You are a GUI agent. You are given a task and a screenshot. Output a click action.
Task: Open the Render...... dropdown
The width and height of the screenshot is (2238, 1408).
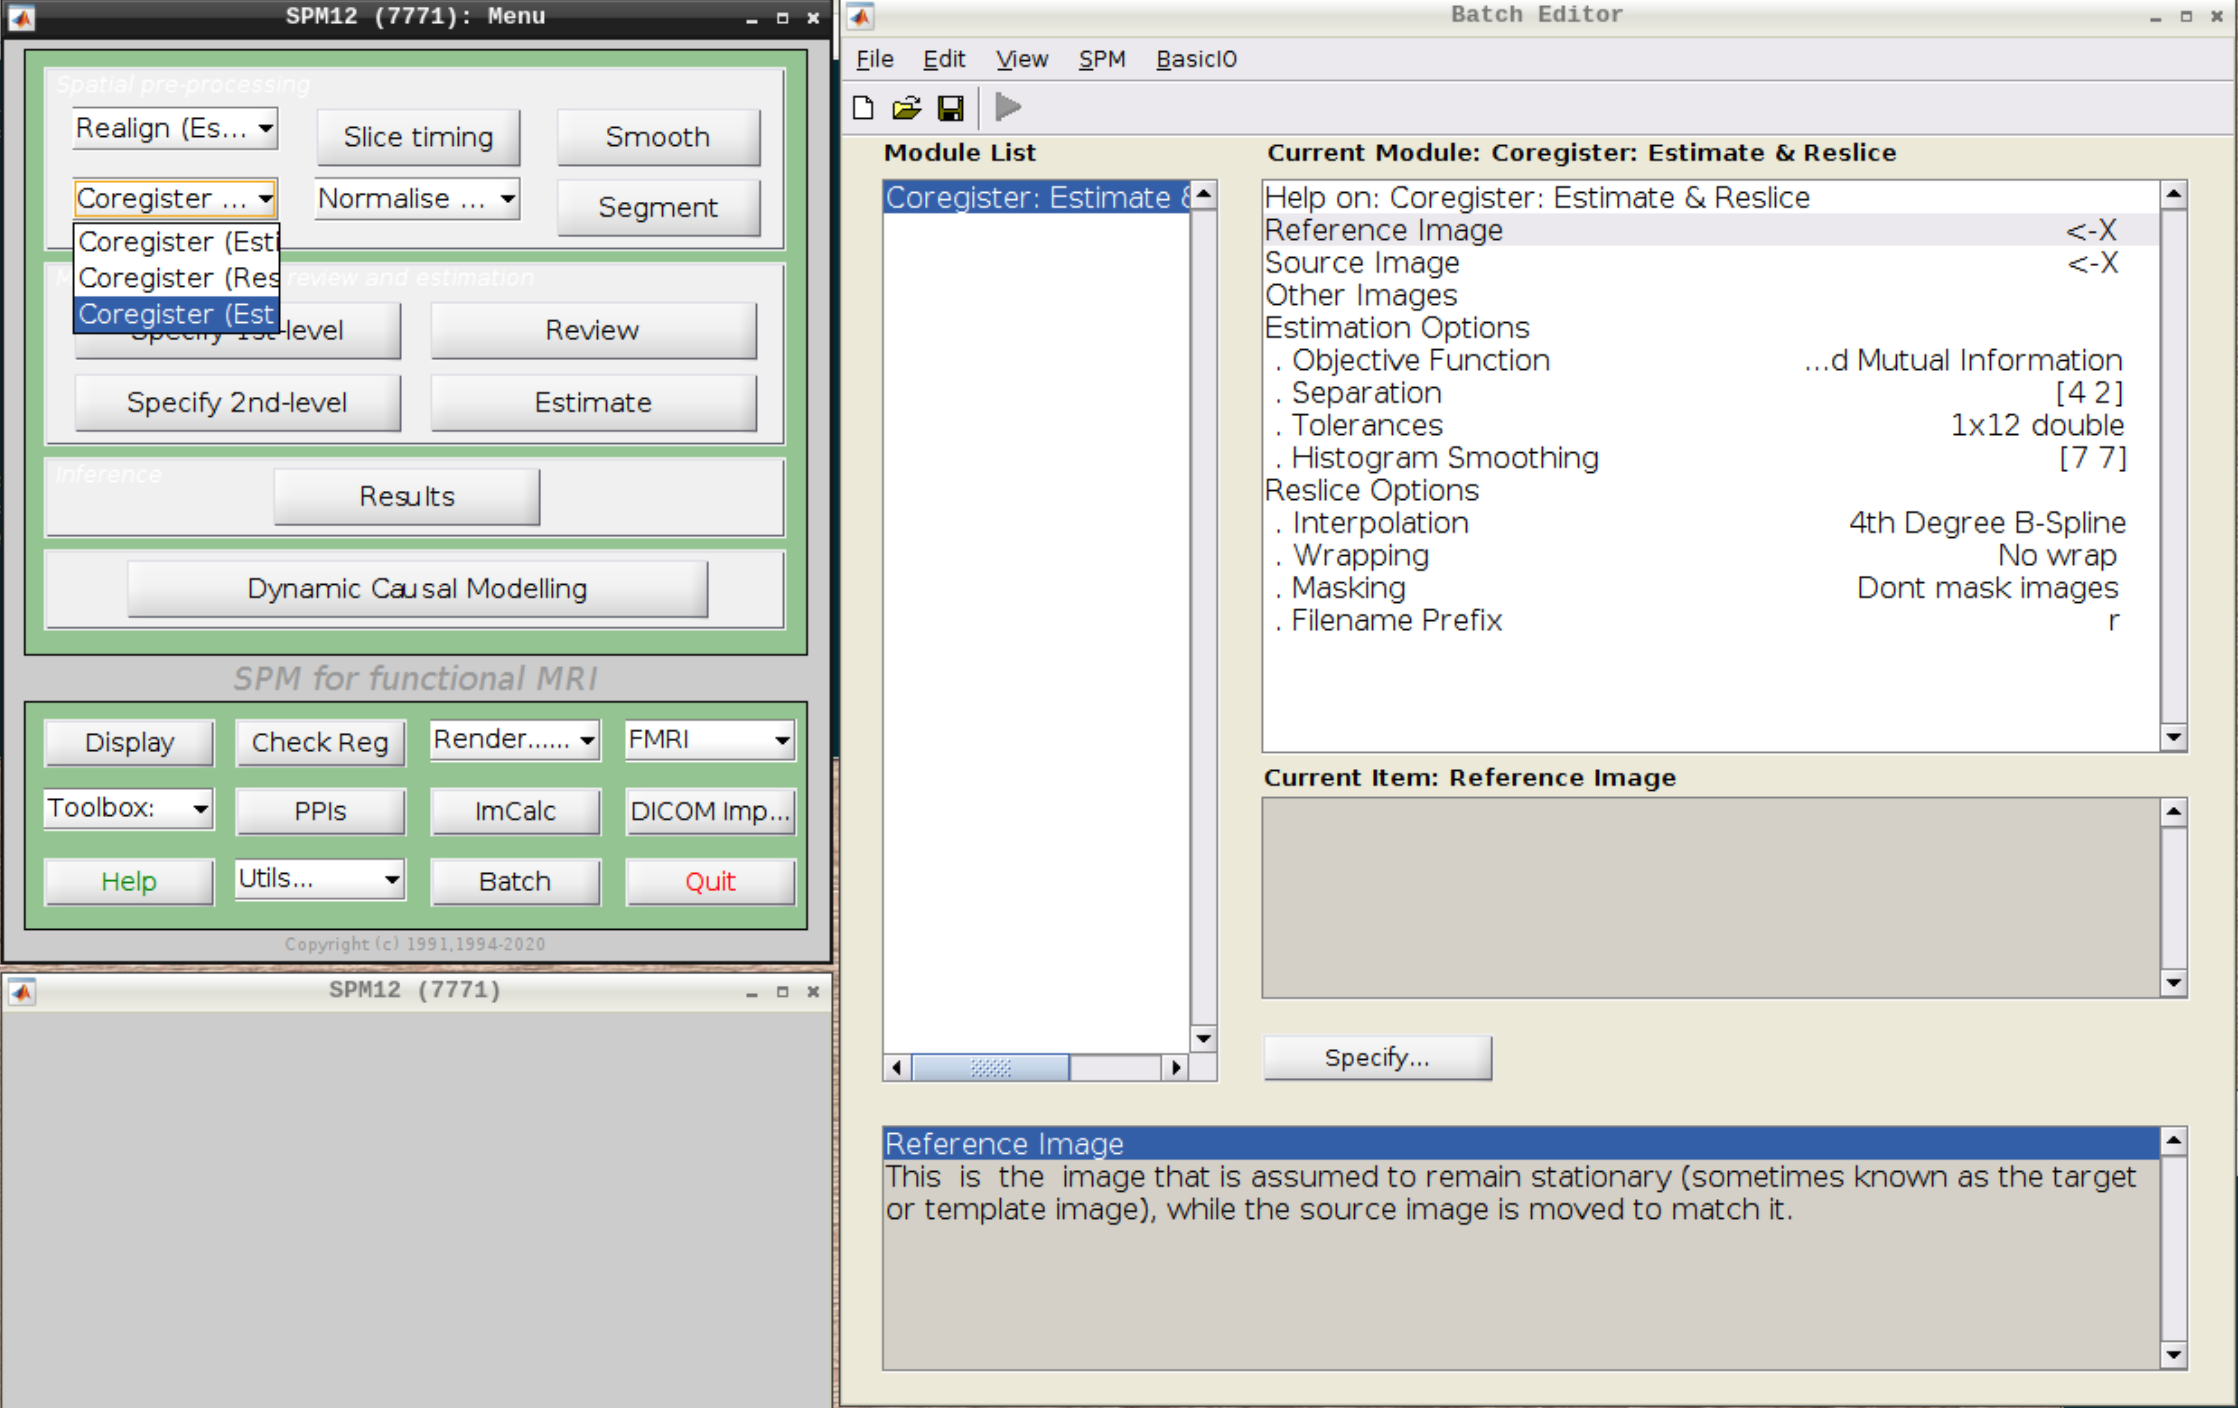click(514, 739)
